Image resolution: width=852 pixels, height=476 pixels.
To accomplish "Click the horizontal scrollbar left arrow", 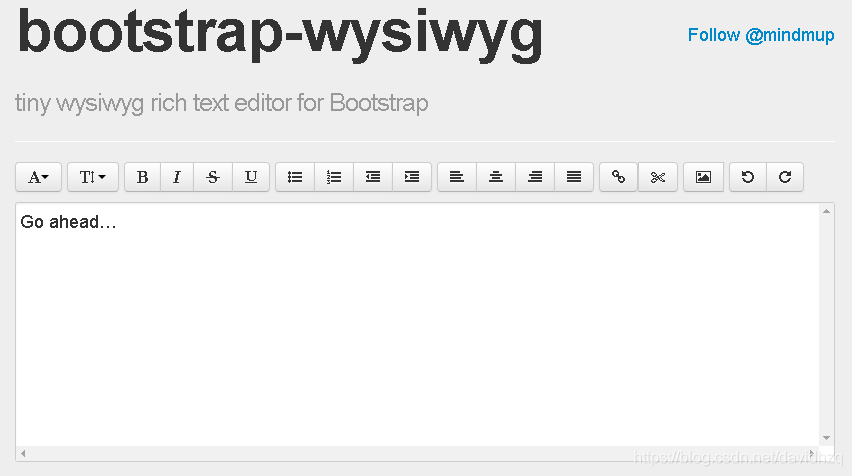I will click(23, 453).
